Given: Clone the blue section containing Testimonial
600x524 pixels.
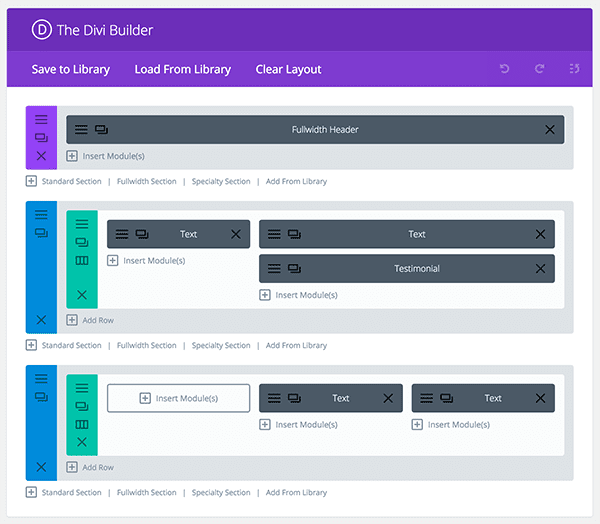Looking at the screenshot, I should tap(41, 233).
